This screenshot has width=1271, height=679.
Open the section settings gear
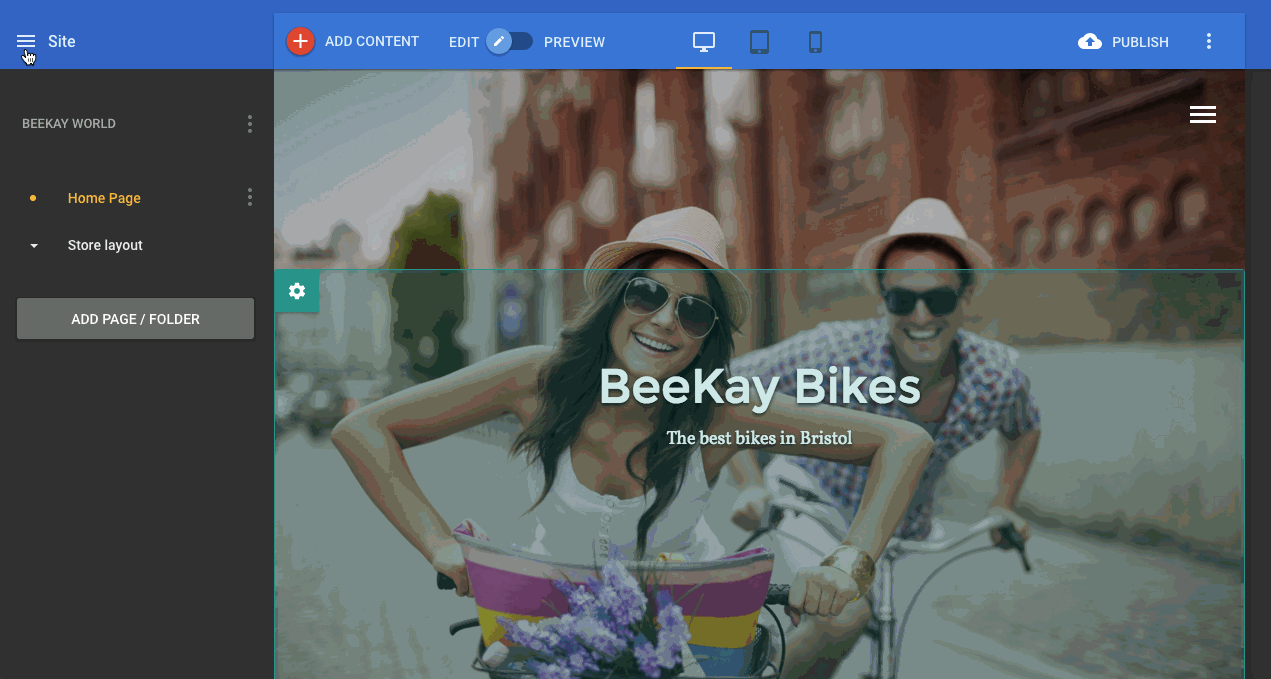click(x=297, y=291)
